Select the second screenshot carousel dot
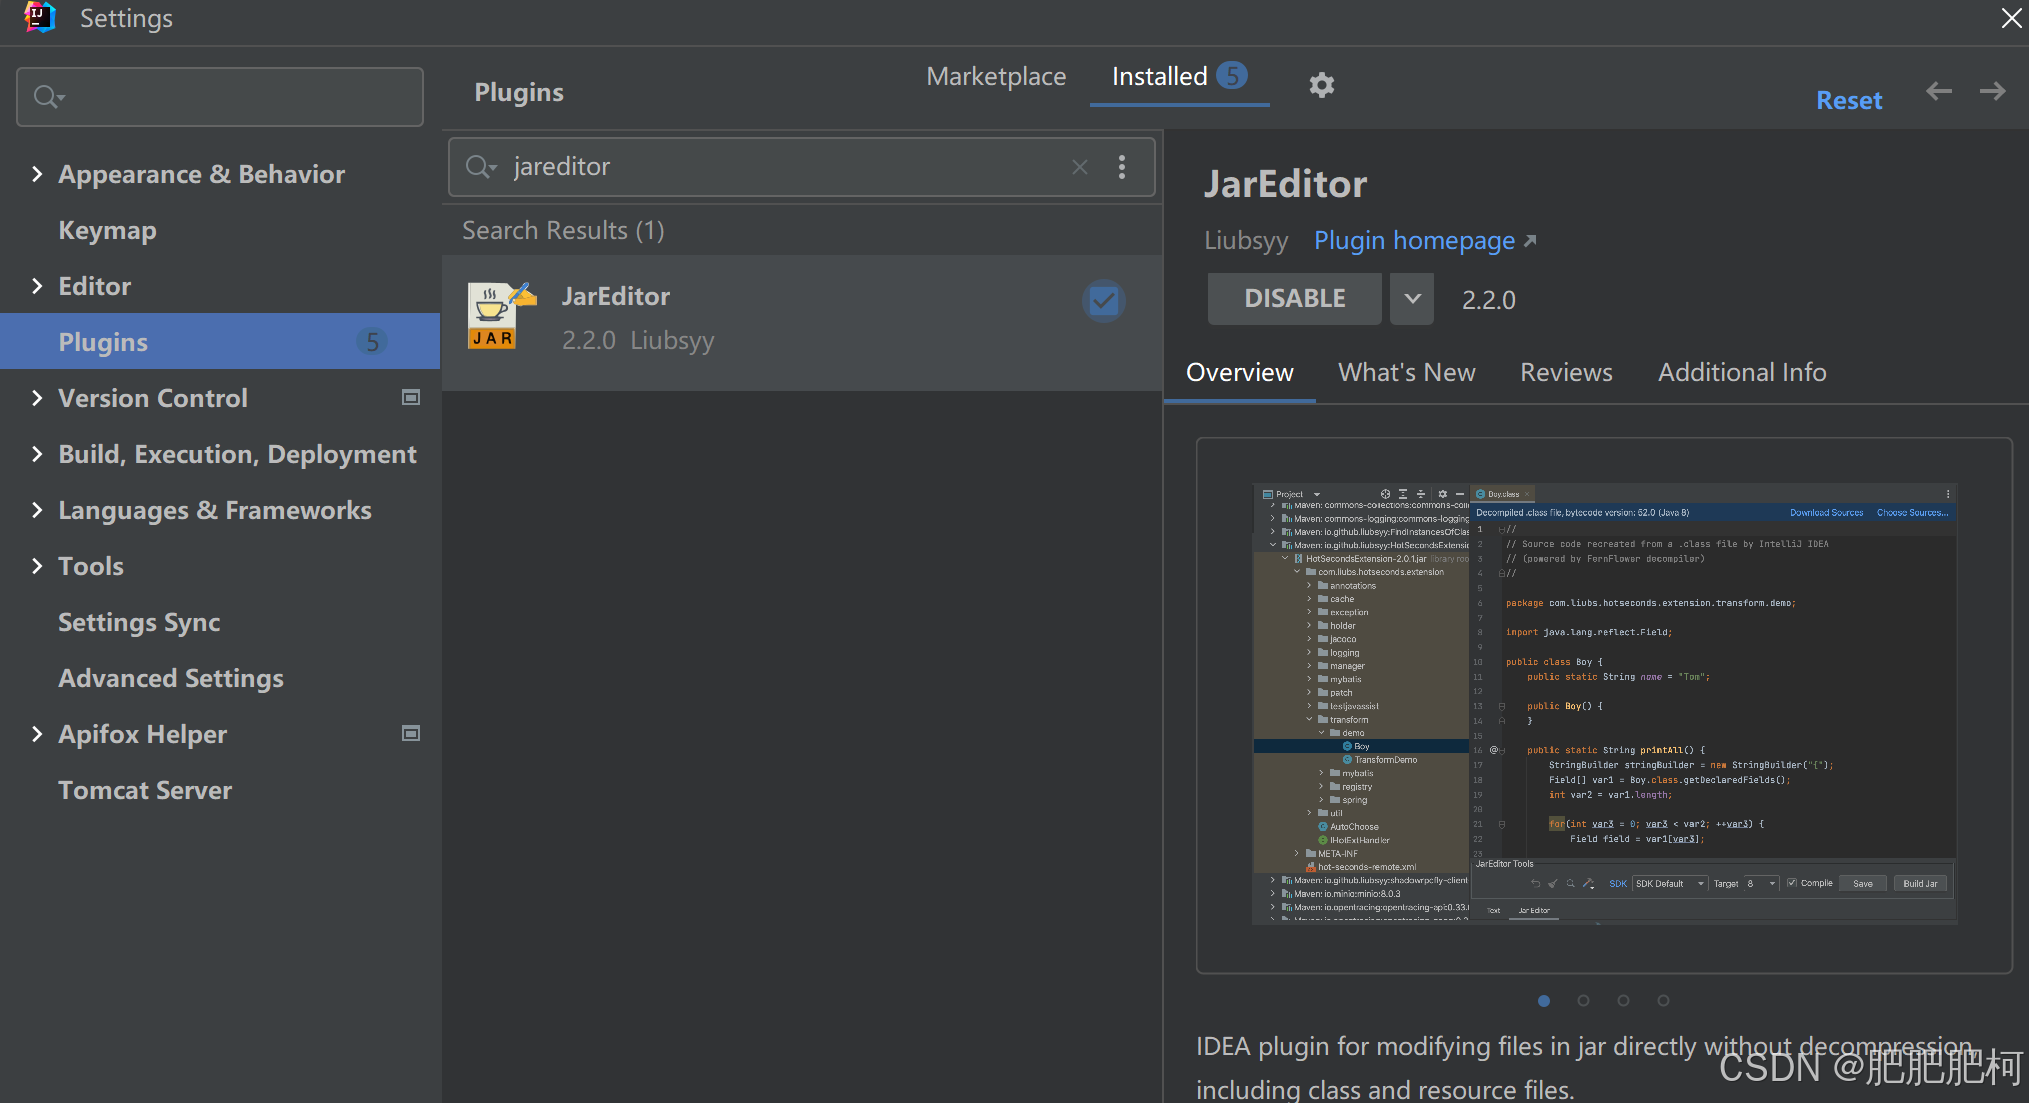This screenshot has width=2029, height=1103. tap(1583, 1000)
